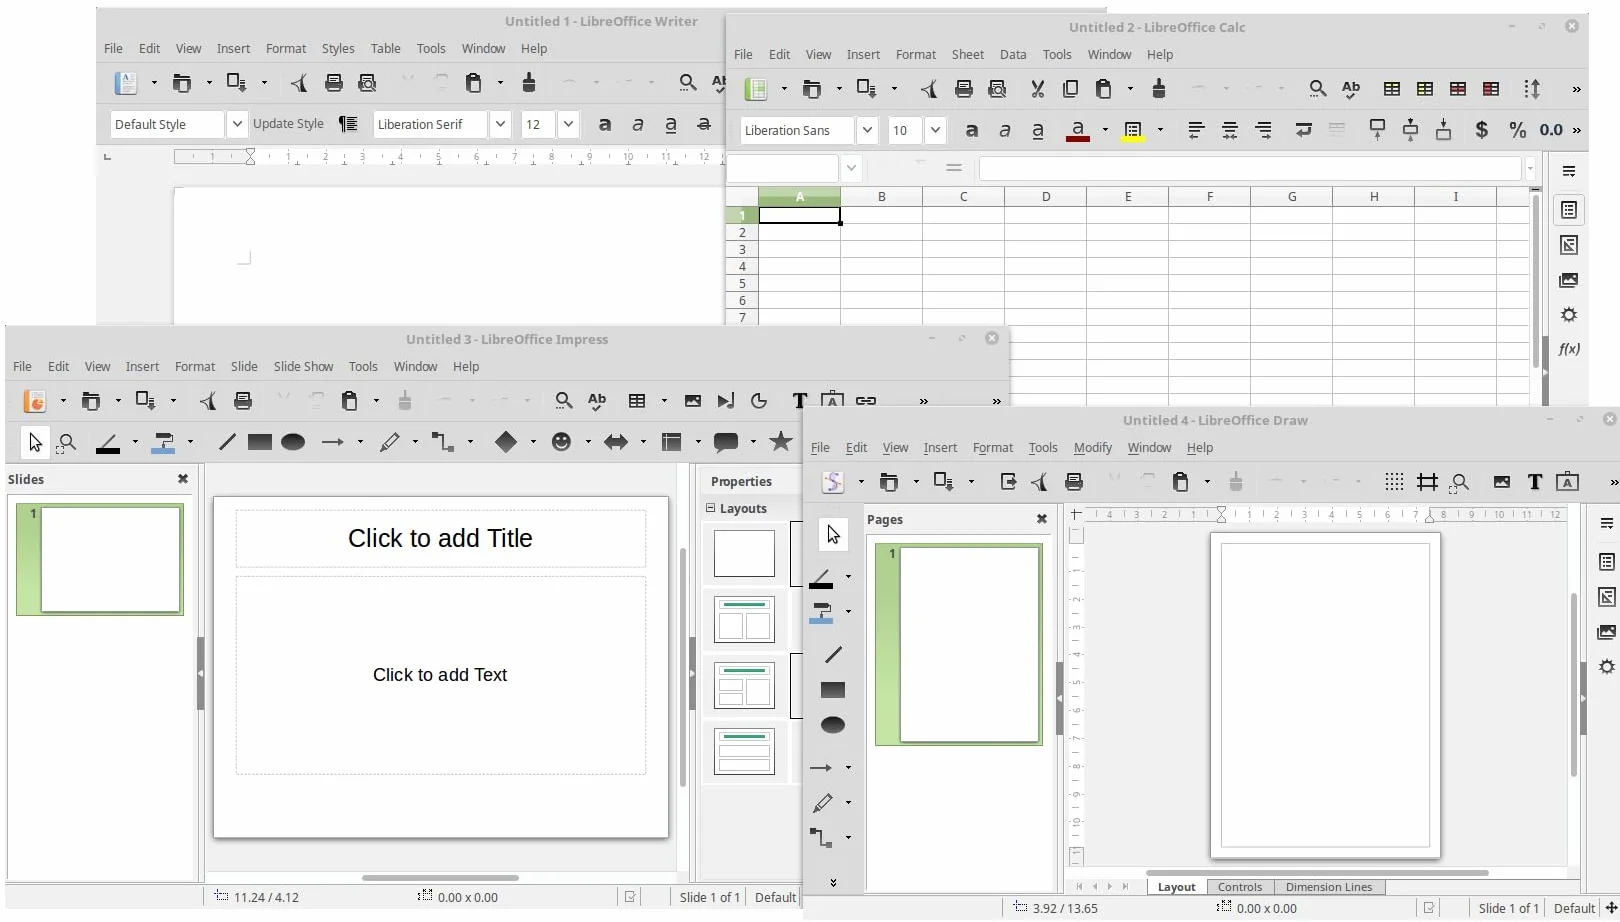Select the Ellipse tool in Impress
1620x922 pixels.
point(293,442)
